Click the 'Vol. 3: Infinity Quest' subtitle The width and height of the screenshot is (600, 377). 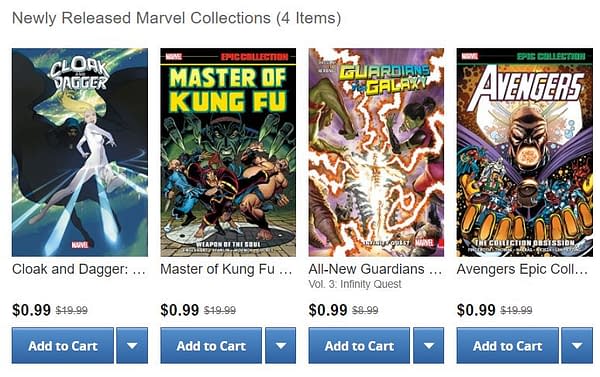tap(355, 284)
